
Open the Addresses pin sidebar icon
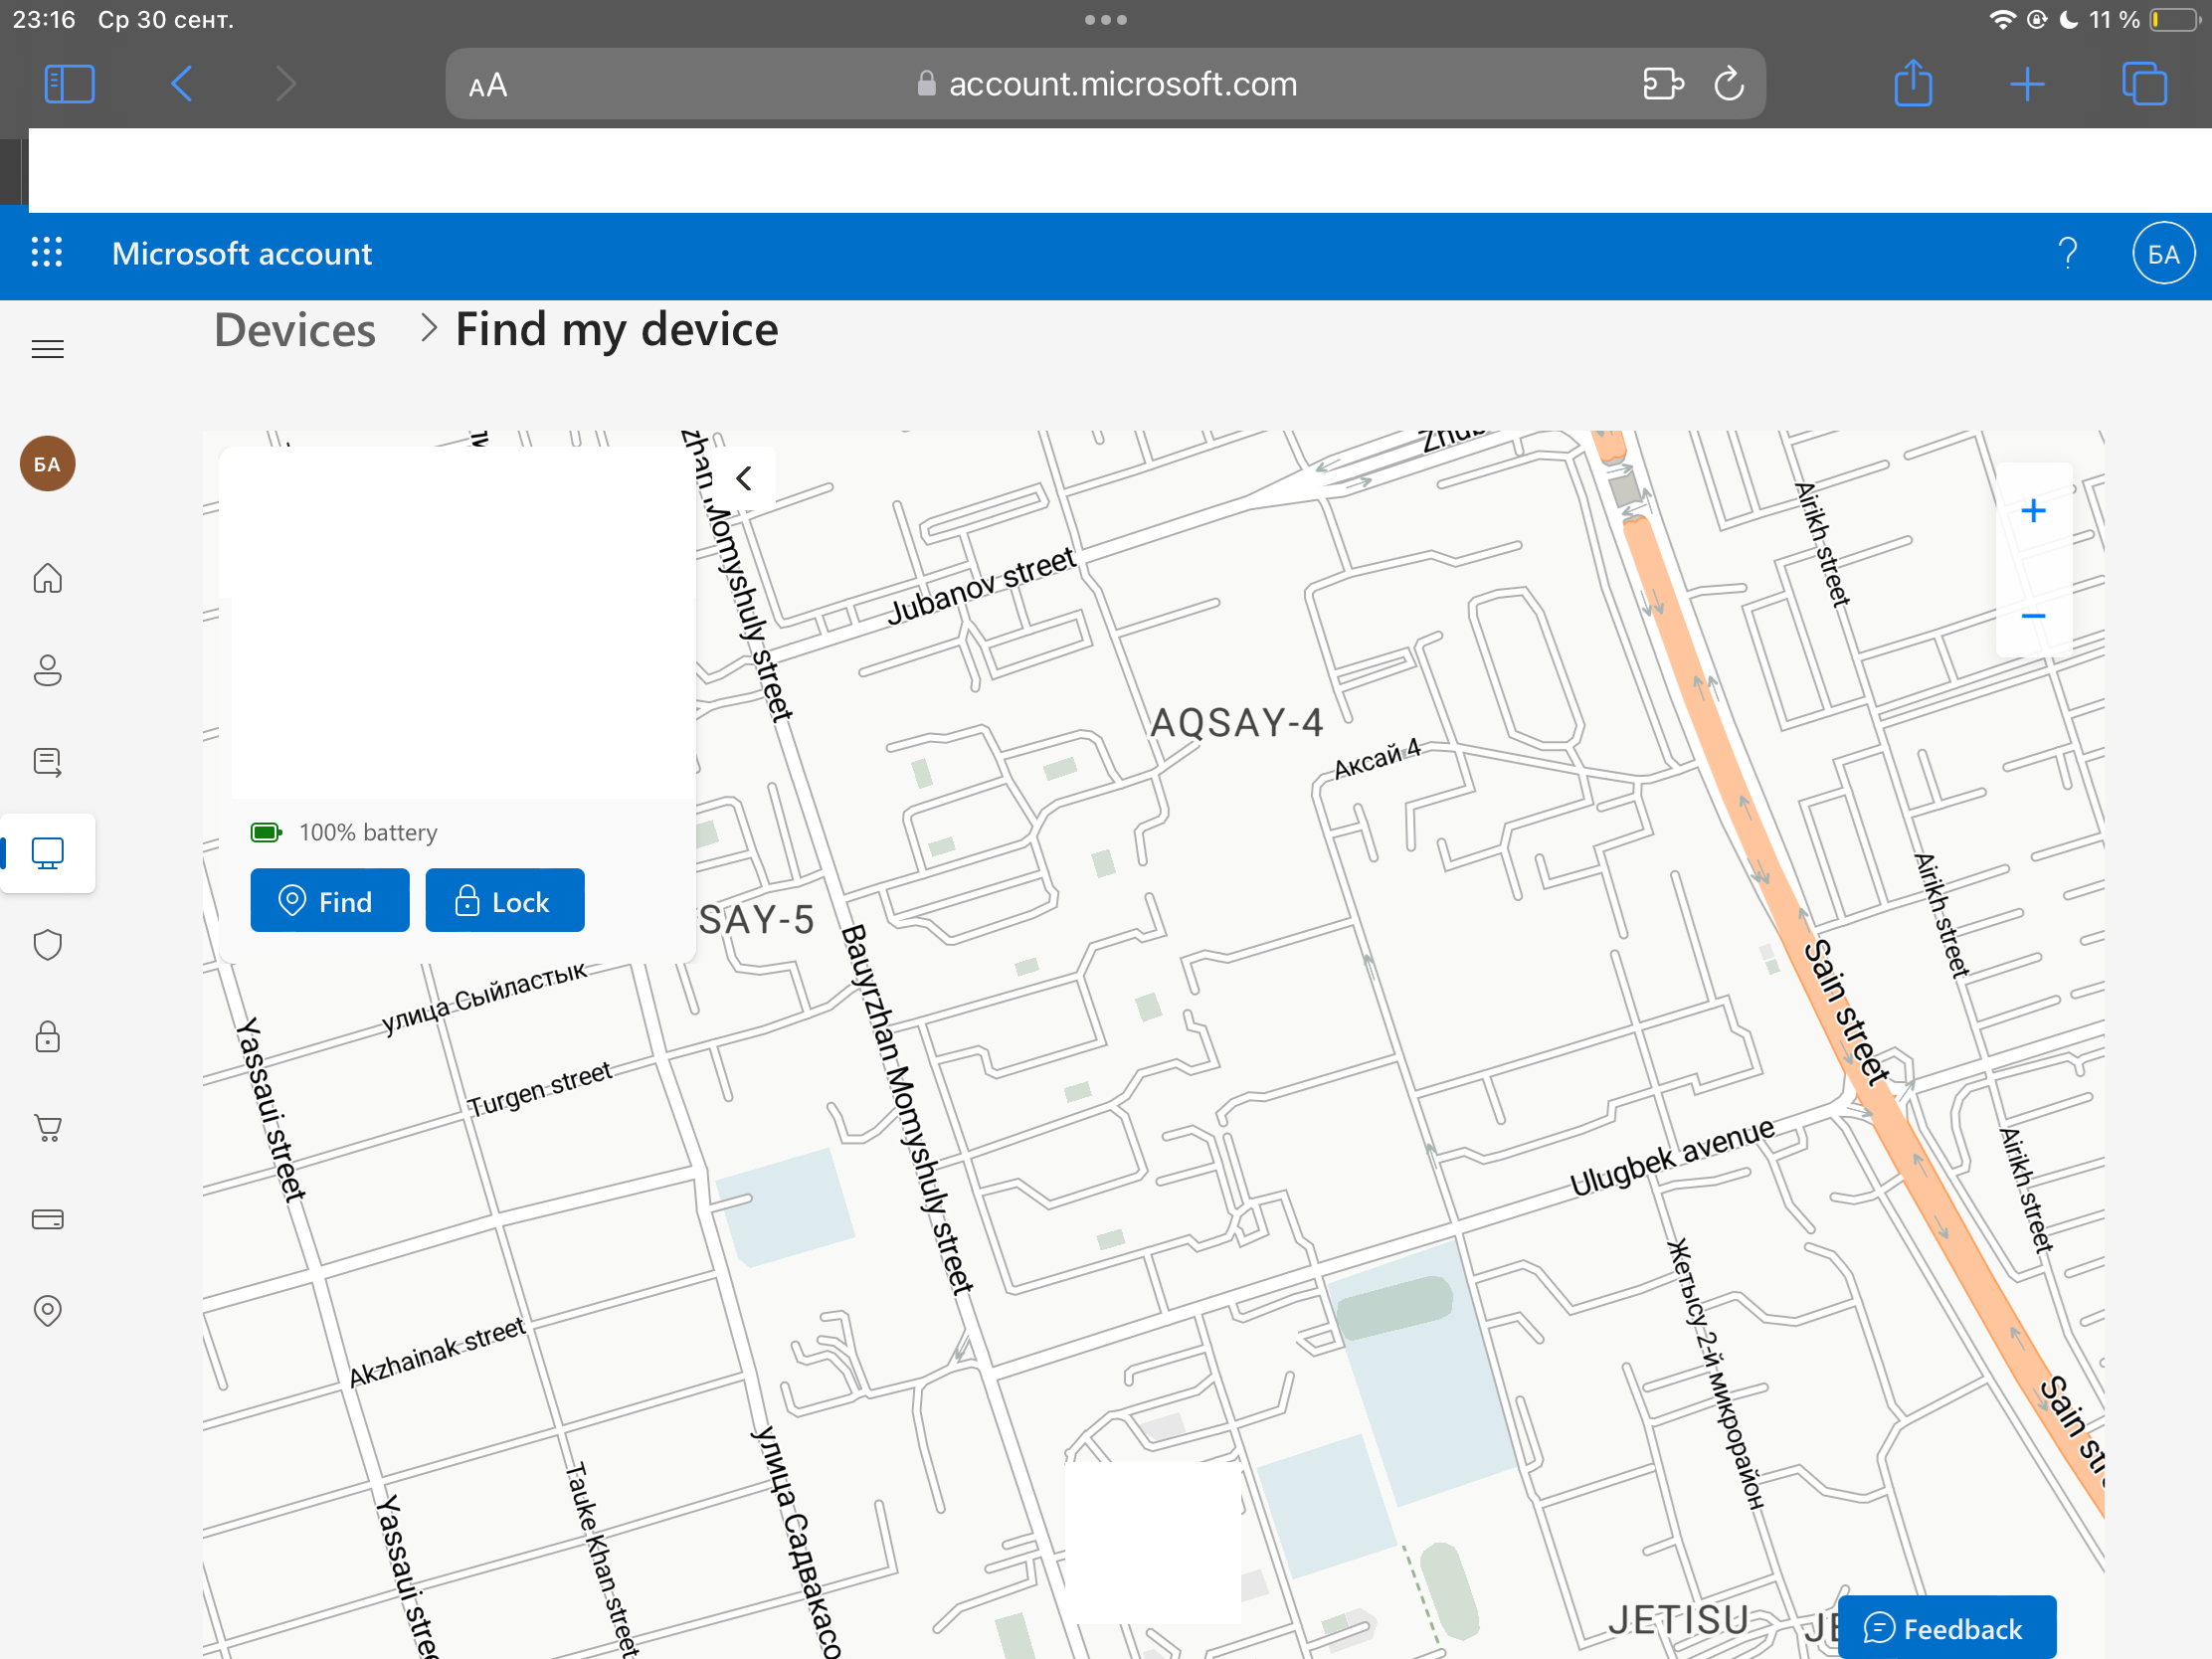[47, 1310]
